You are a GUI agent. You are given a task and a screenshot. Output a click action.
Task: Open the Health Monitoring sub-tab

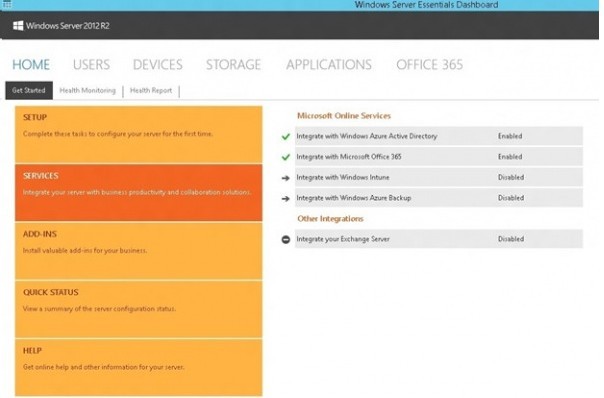(x=87, y=91)
